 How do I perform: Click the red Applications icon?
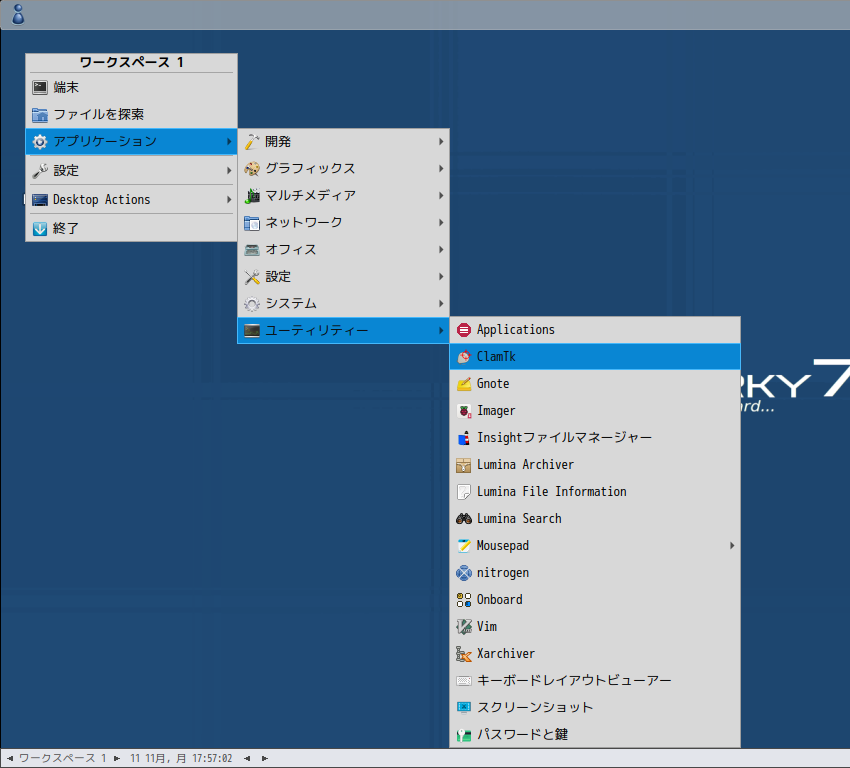click(x=463, y=330)
